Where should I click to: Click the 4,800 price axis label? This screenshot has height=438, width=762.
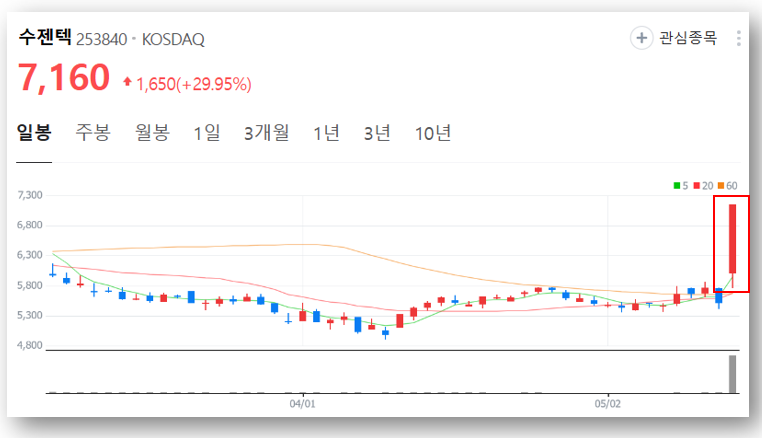click(30, 345)
